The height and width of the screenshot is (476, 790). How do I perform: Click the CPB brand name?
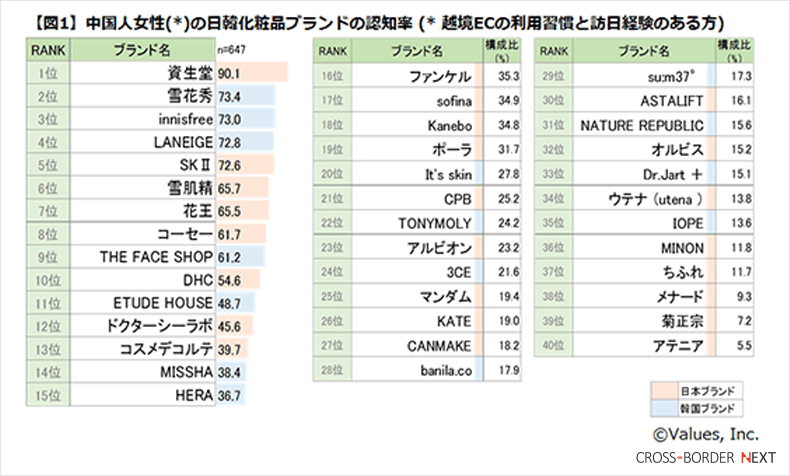458,199
